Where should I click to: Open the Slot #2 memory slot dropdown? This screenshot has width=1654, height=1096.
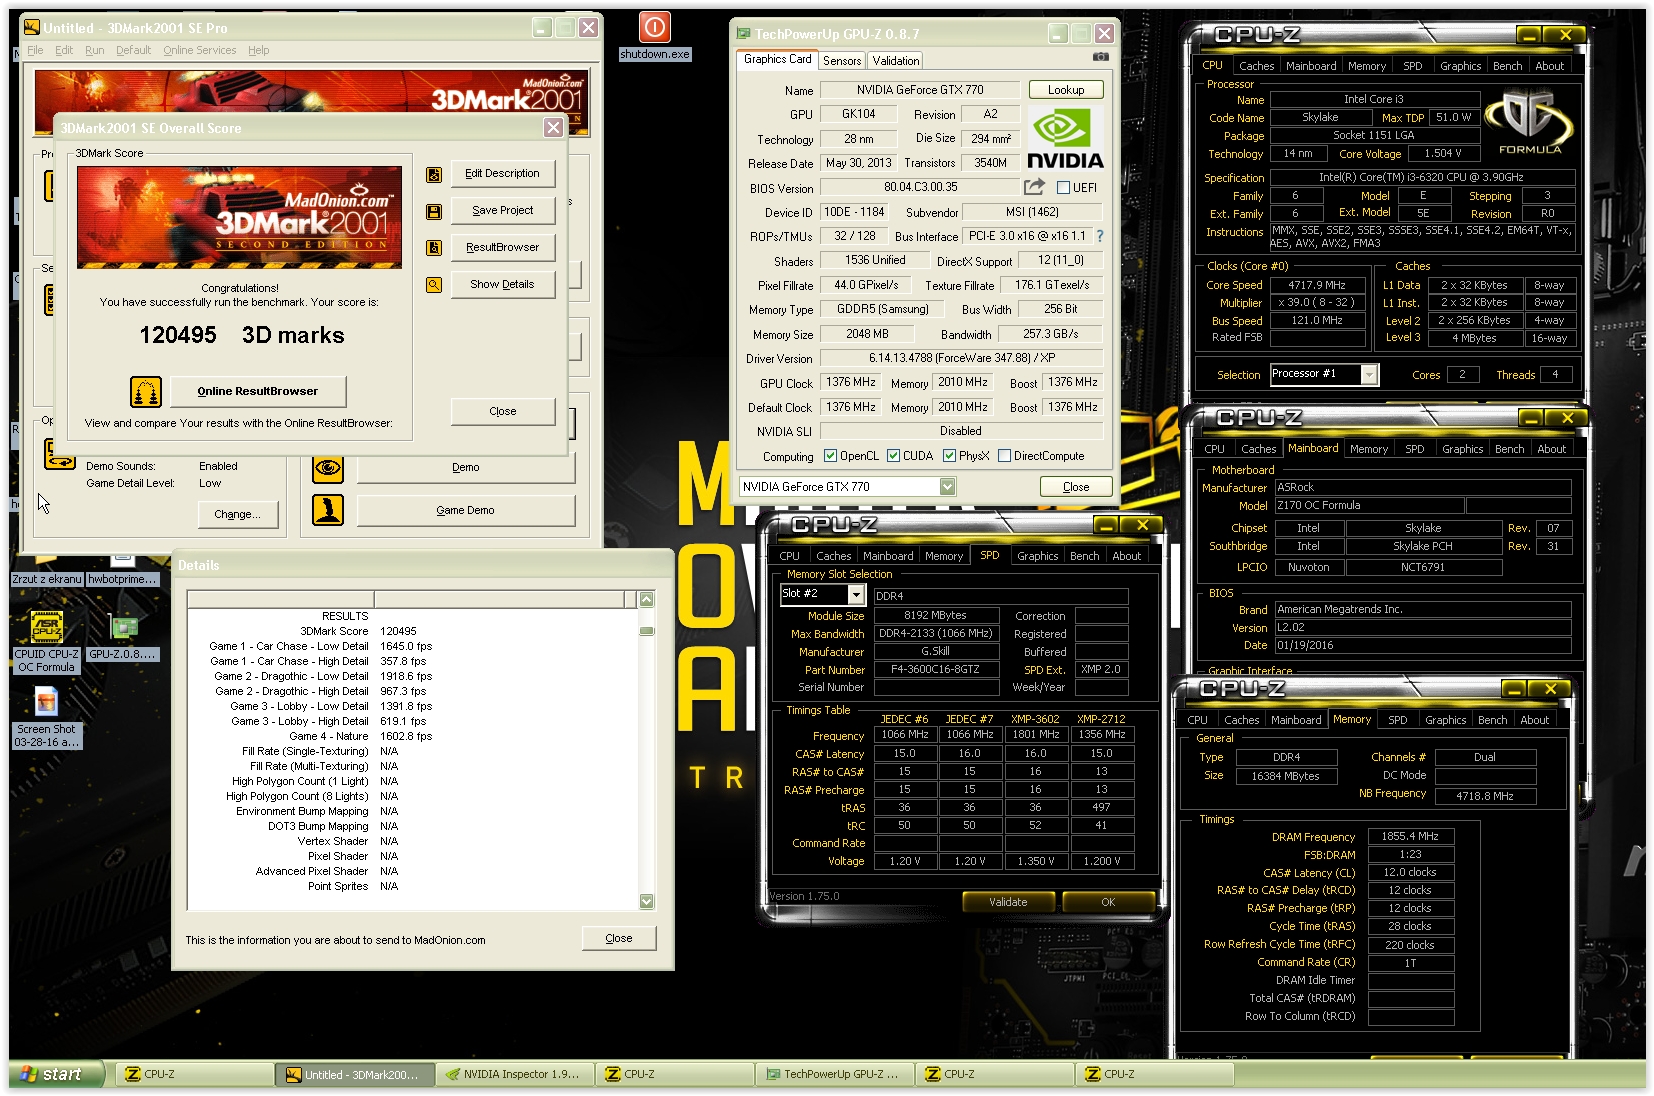(x=856, y=594)
